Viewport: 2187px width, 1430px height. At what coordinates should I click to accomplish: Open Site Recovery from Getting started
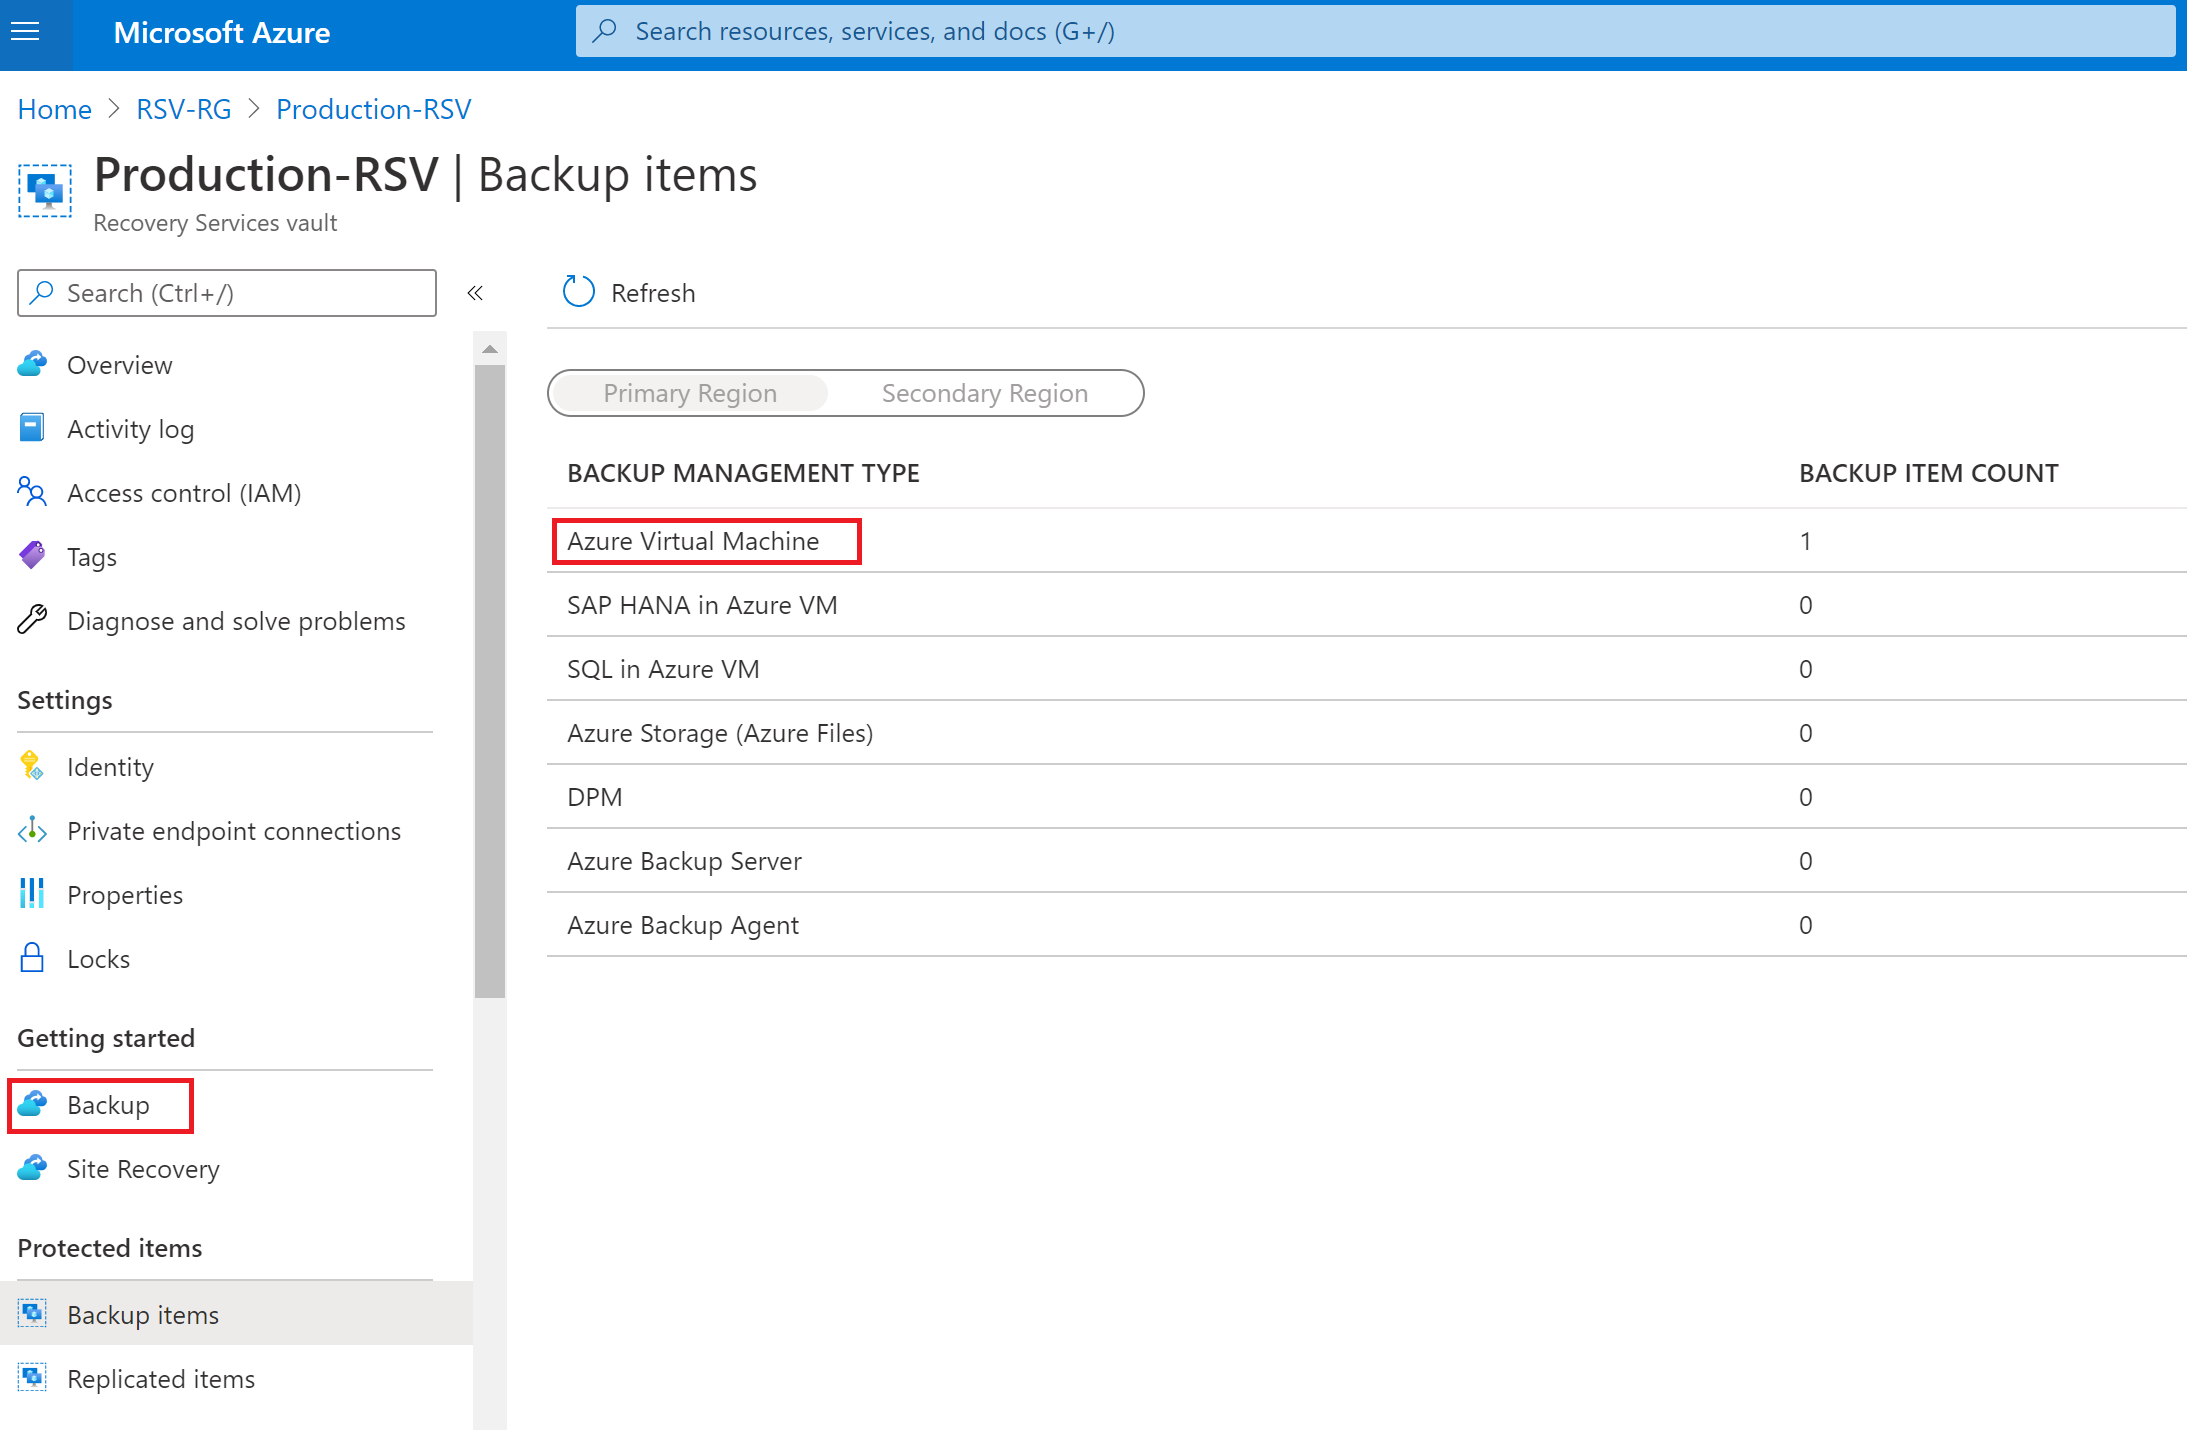coord(143,1168)
